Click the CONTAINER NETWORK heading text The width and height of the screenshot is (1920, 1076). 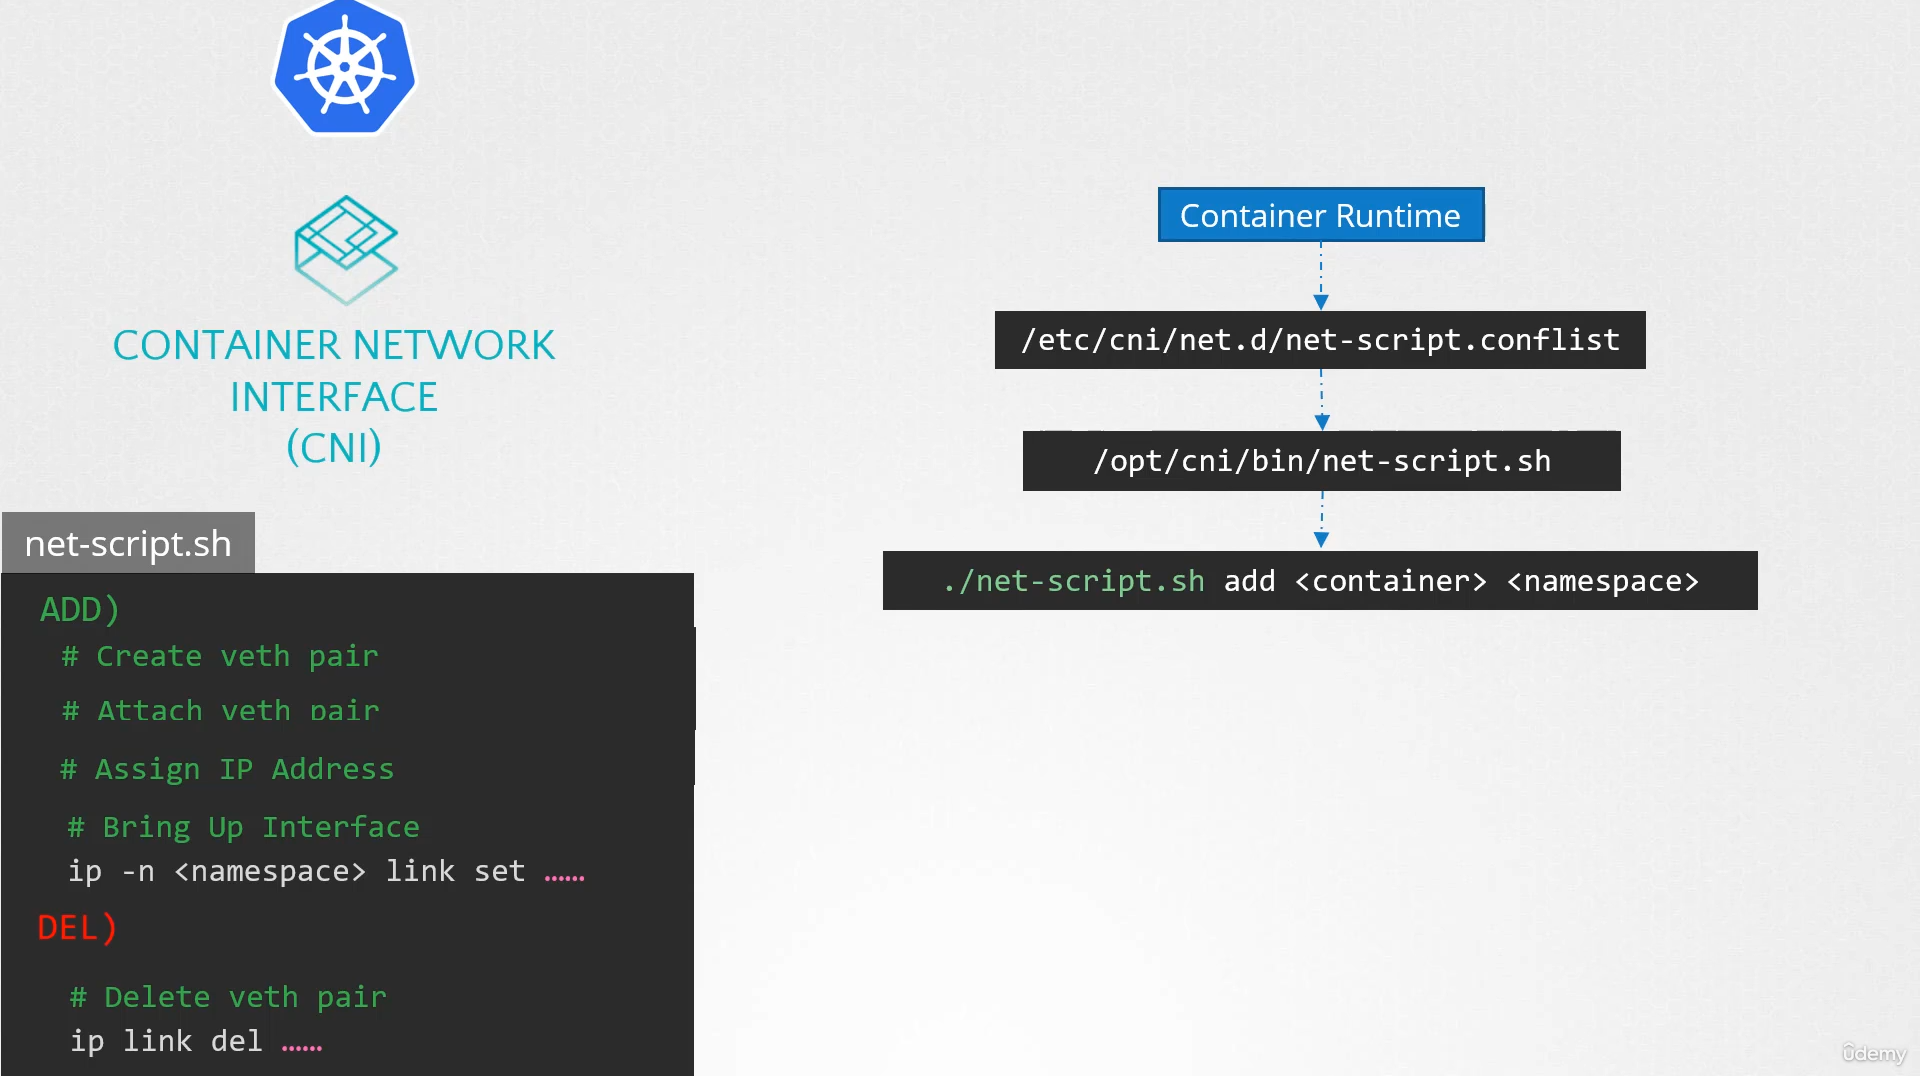tap(333, 345)
